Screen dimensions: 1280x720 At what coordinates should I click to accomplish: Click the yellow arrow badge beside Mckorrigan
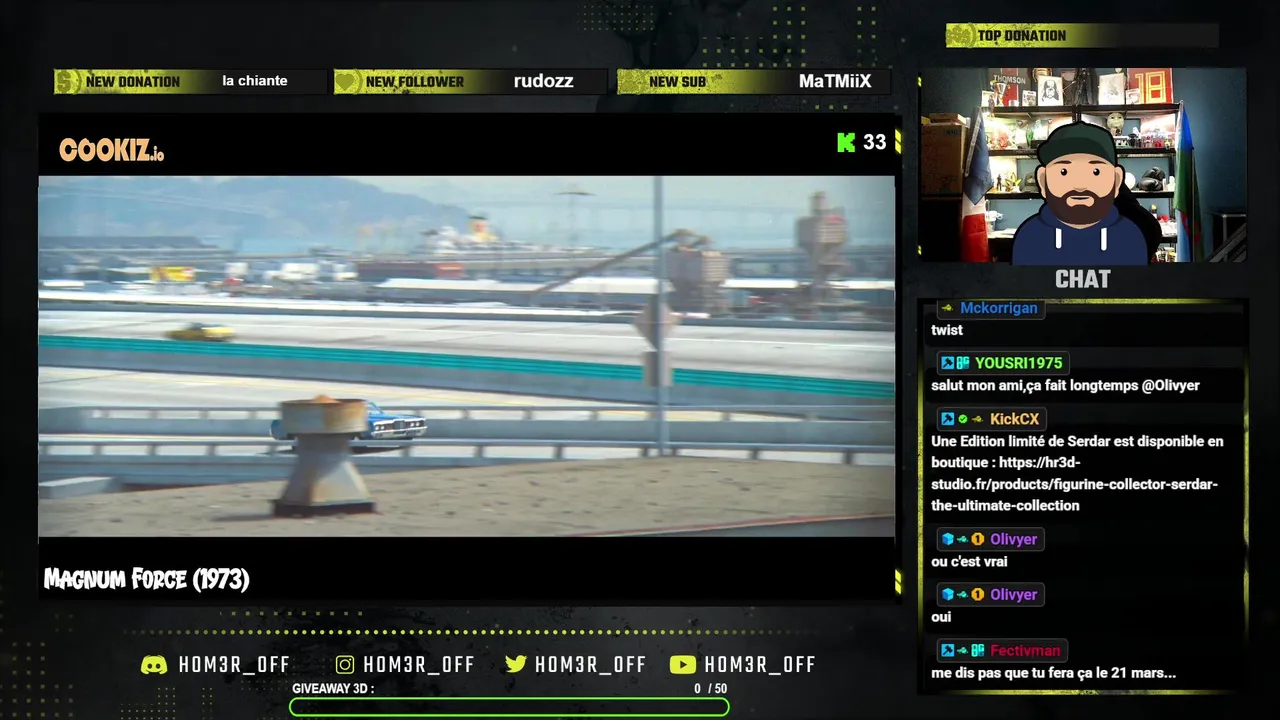[947, 308]
